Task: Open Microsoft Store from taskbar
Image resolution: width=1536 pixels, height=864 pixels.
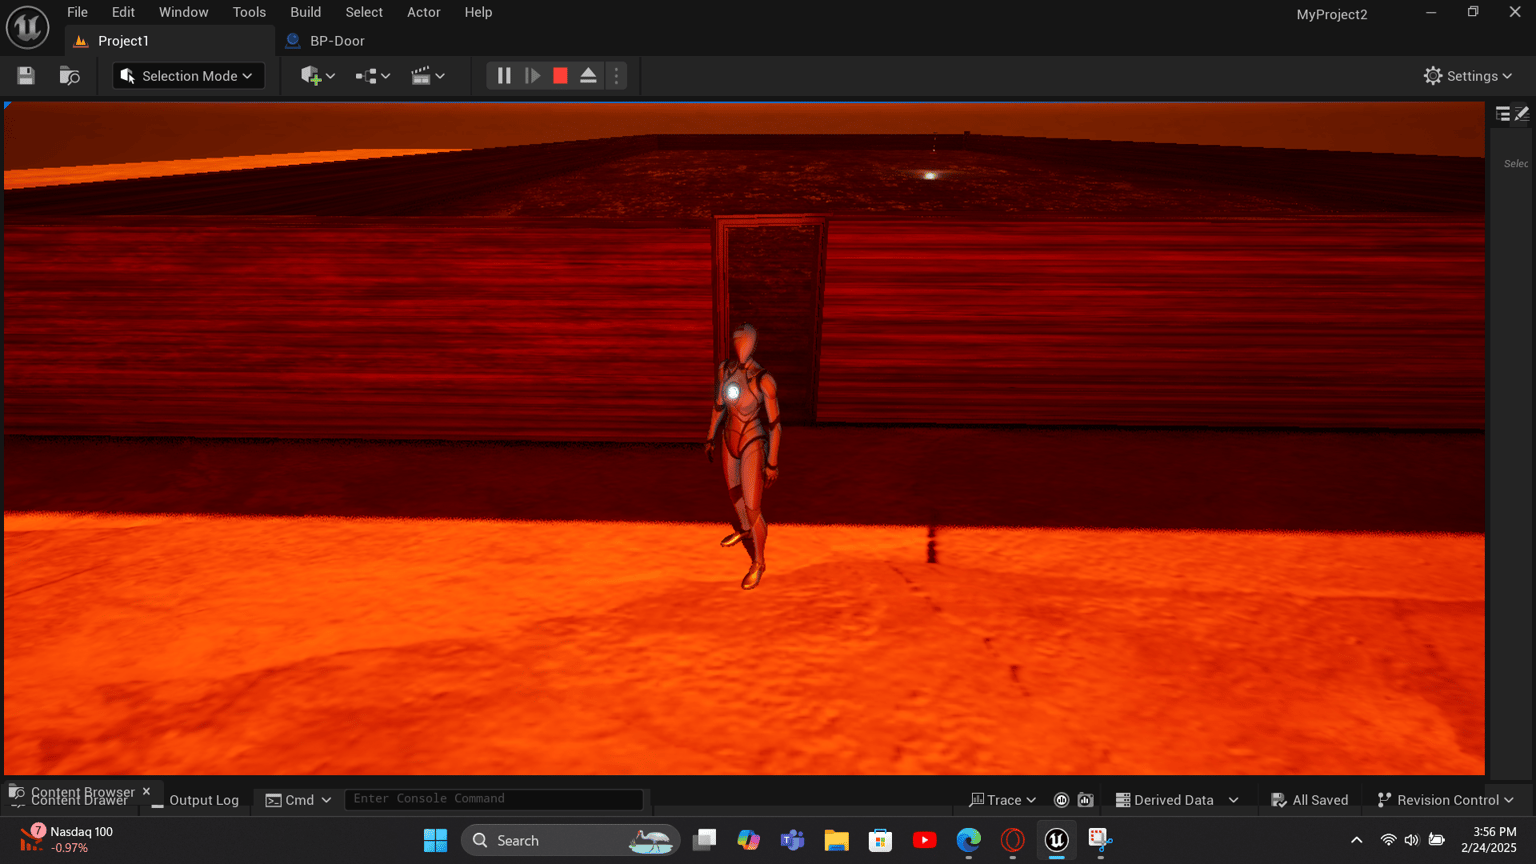Action: point(880,840)
